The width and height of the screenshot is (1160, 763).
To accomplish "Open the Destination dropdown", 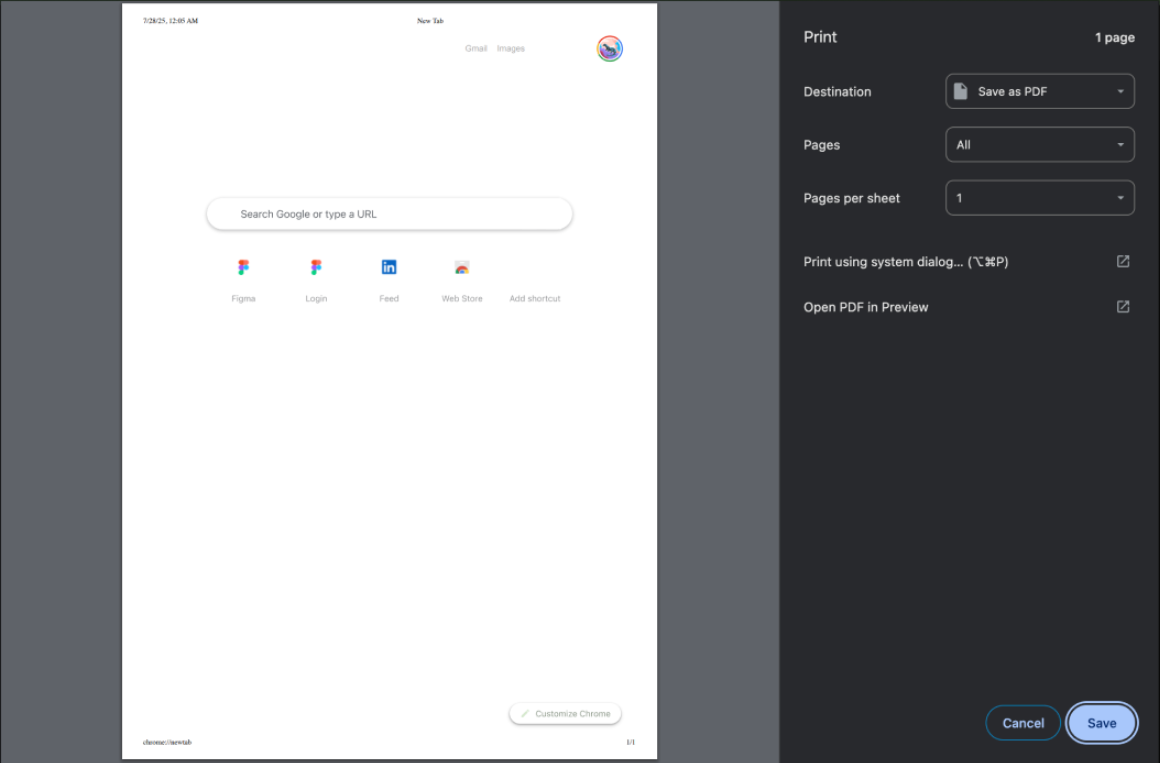I will pos(1039,92).
